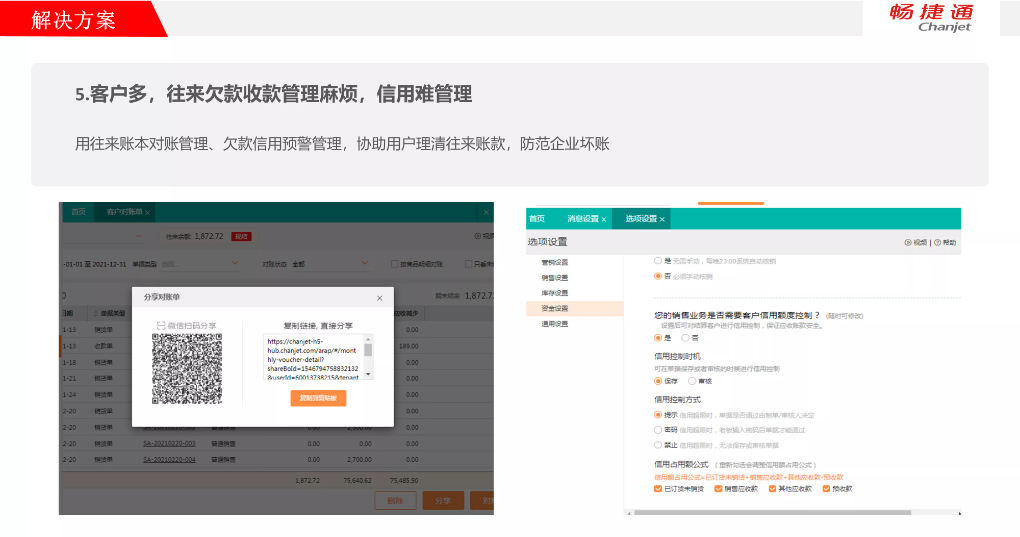Viewport: 1020px width, 537px height.
Task: Uncheck 已订货未销货 checkbox
Action: 658,489
